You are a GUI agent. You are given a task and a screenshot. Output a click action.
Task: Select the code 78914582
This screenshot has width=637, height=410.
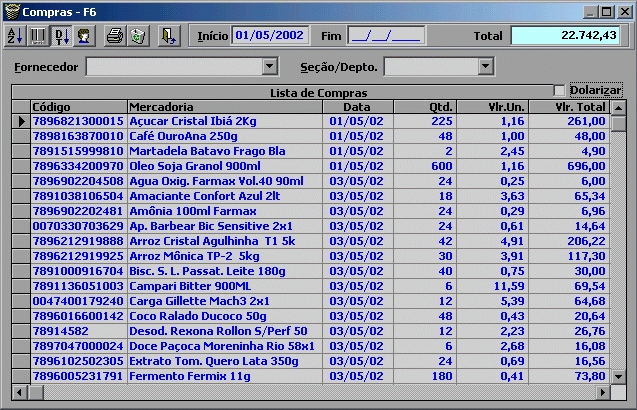pos(61,332)
